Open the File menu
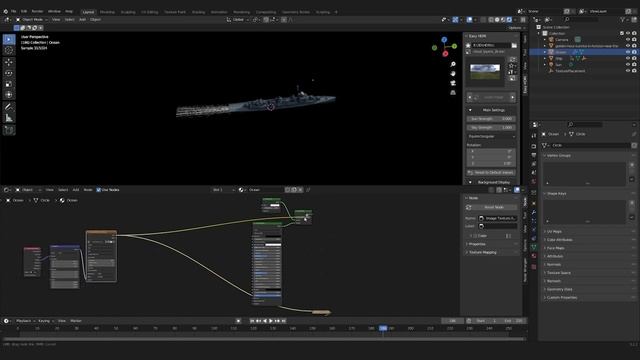 [13, 11]
